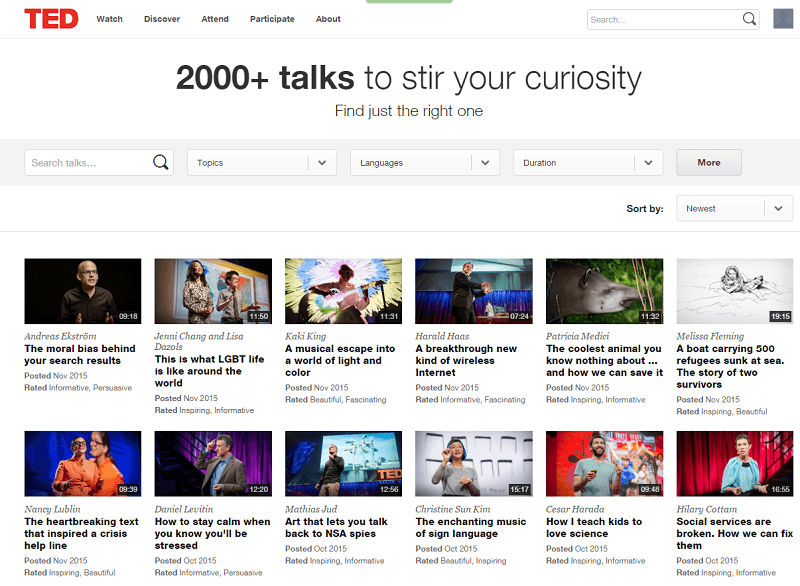Image resolution: width=800 pixels, height=586 pixels.
Task: Open "How to stay calm when" link
Action: pos(212,533)
